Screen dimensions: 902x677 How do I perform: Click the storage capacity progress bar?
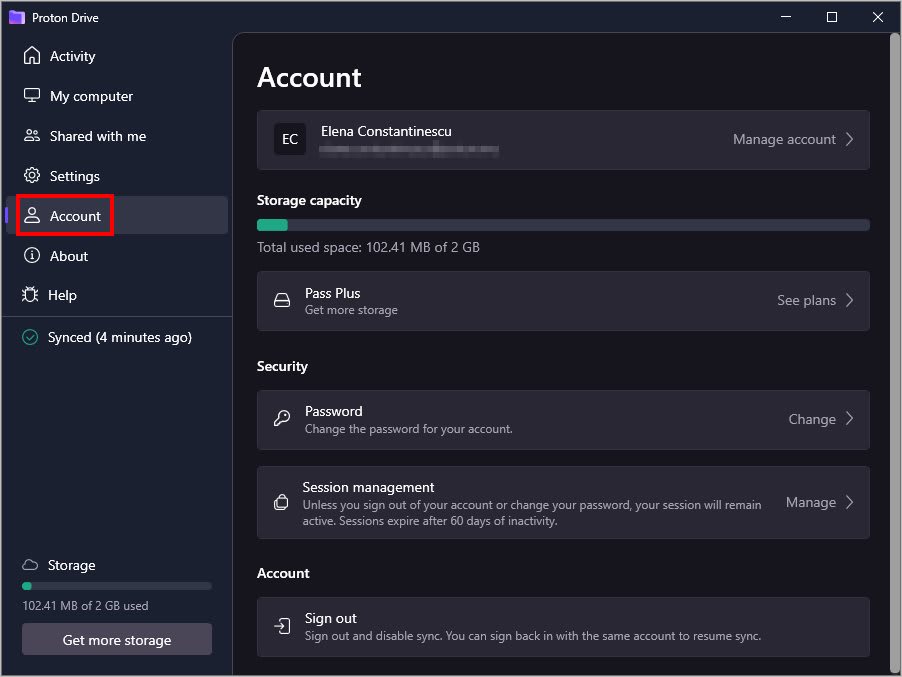click(x=563, y=224)
